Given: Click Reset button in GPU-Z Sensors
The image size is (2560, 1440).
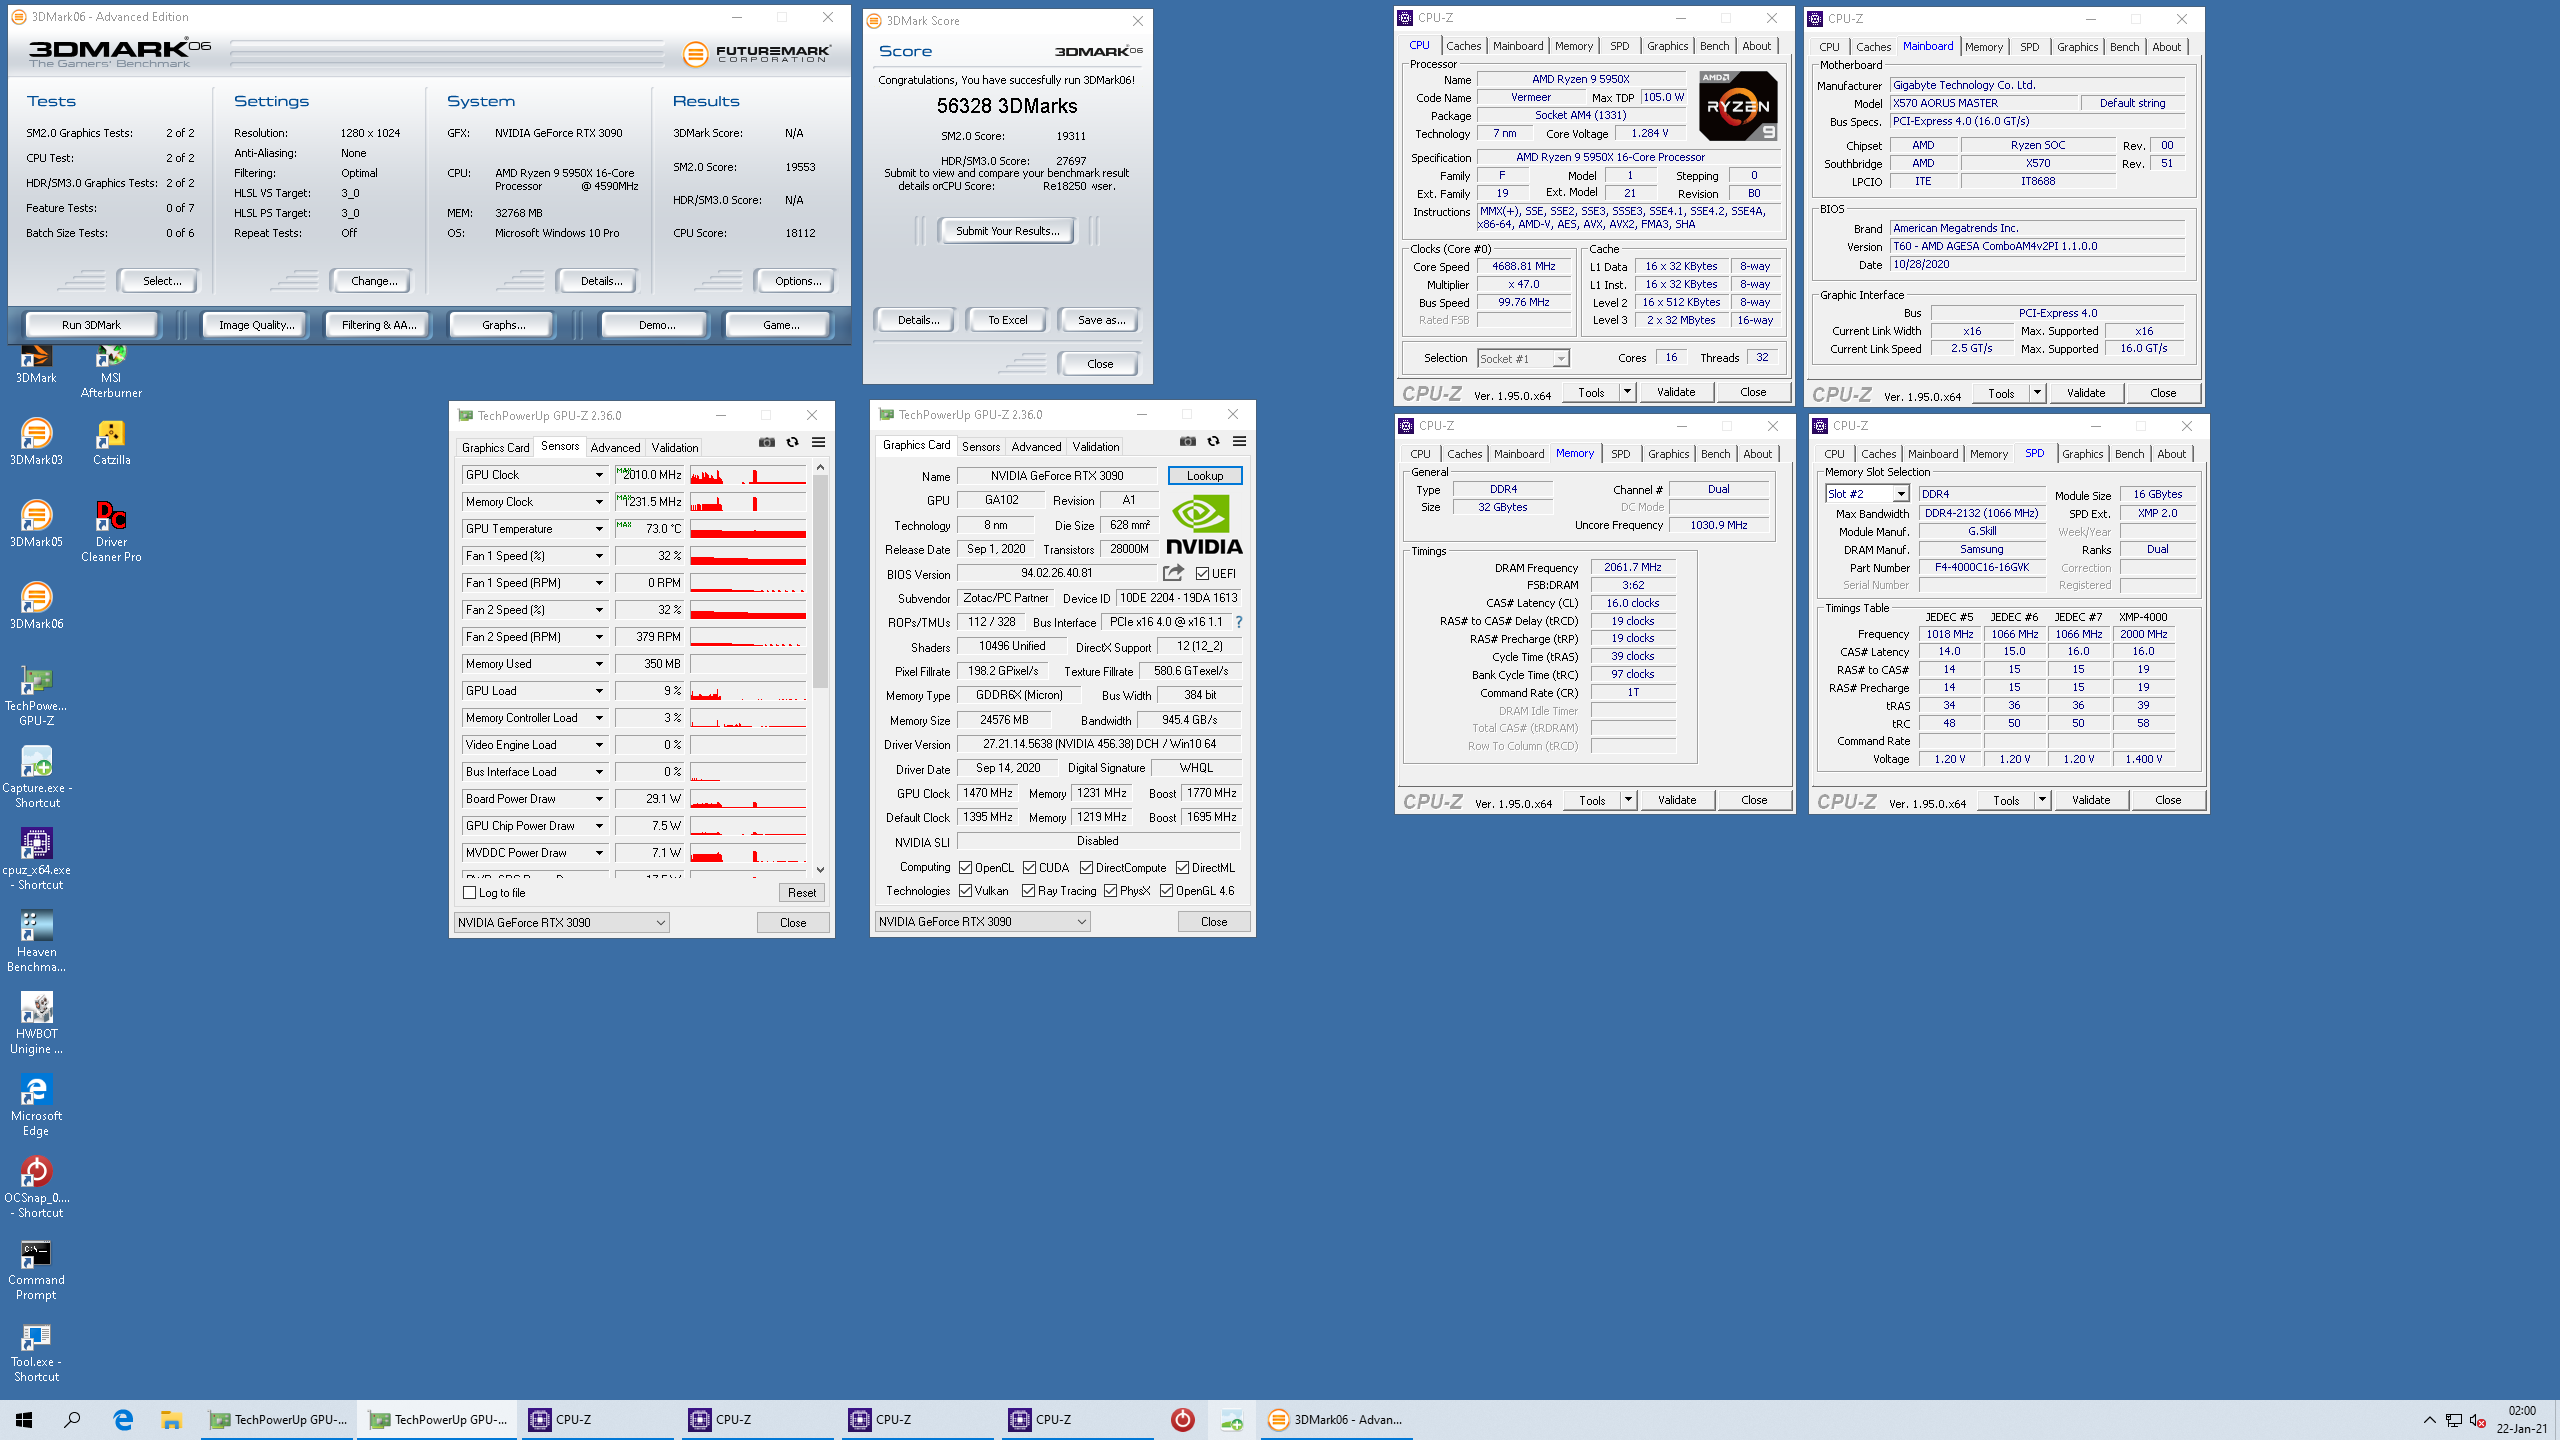Looking at the screenshot, I should [x=802, y=893].
